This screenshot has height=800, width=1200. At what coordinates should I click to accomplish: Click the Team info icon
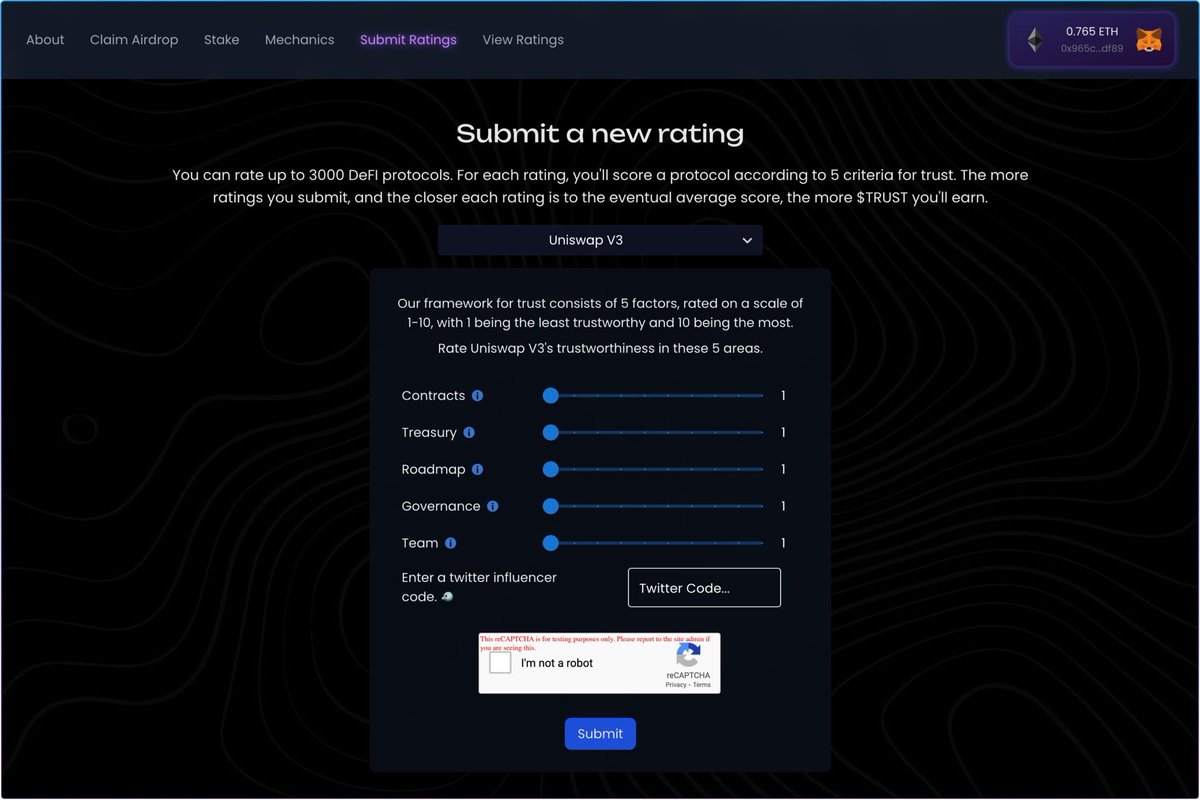coord(451,543)
